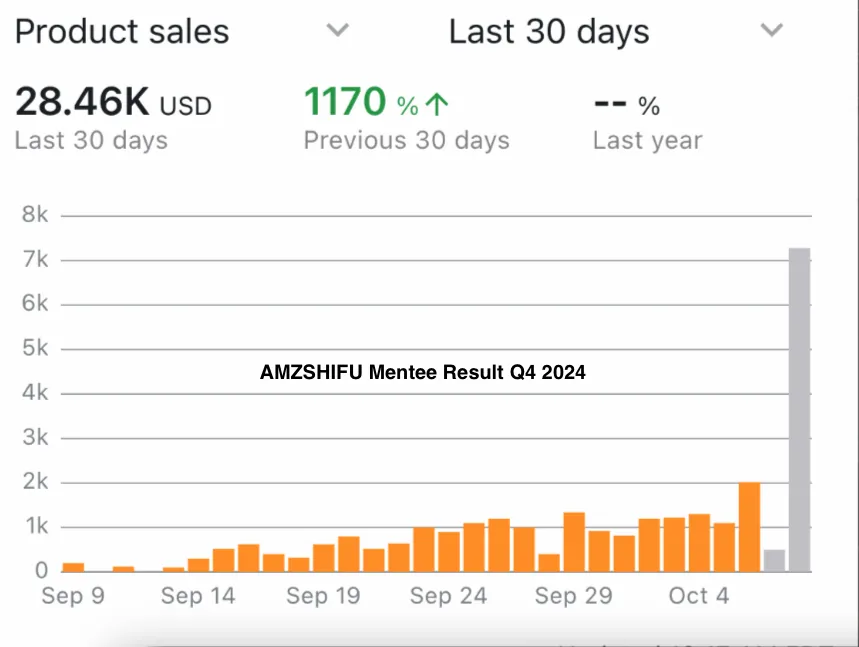This screenshot has height=647, width=859.
Task: Select the first orange bar above Sep 9
Action: [x=73, y=567]
